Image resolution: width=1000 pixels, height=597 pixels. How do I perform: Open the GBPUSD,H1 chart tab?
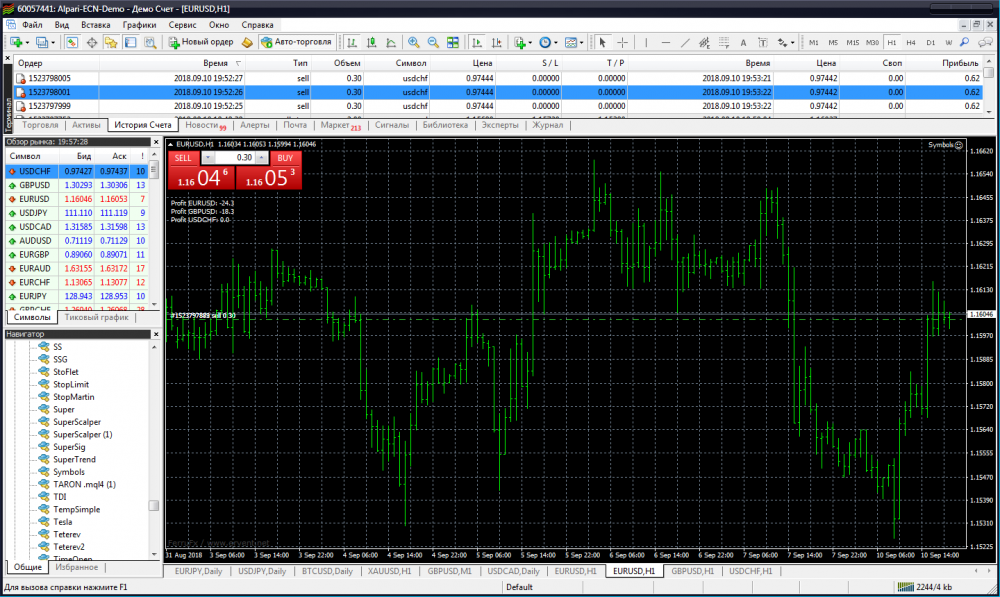693,571
